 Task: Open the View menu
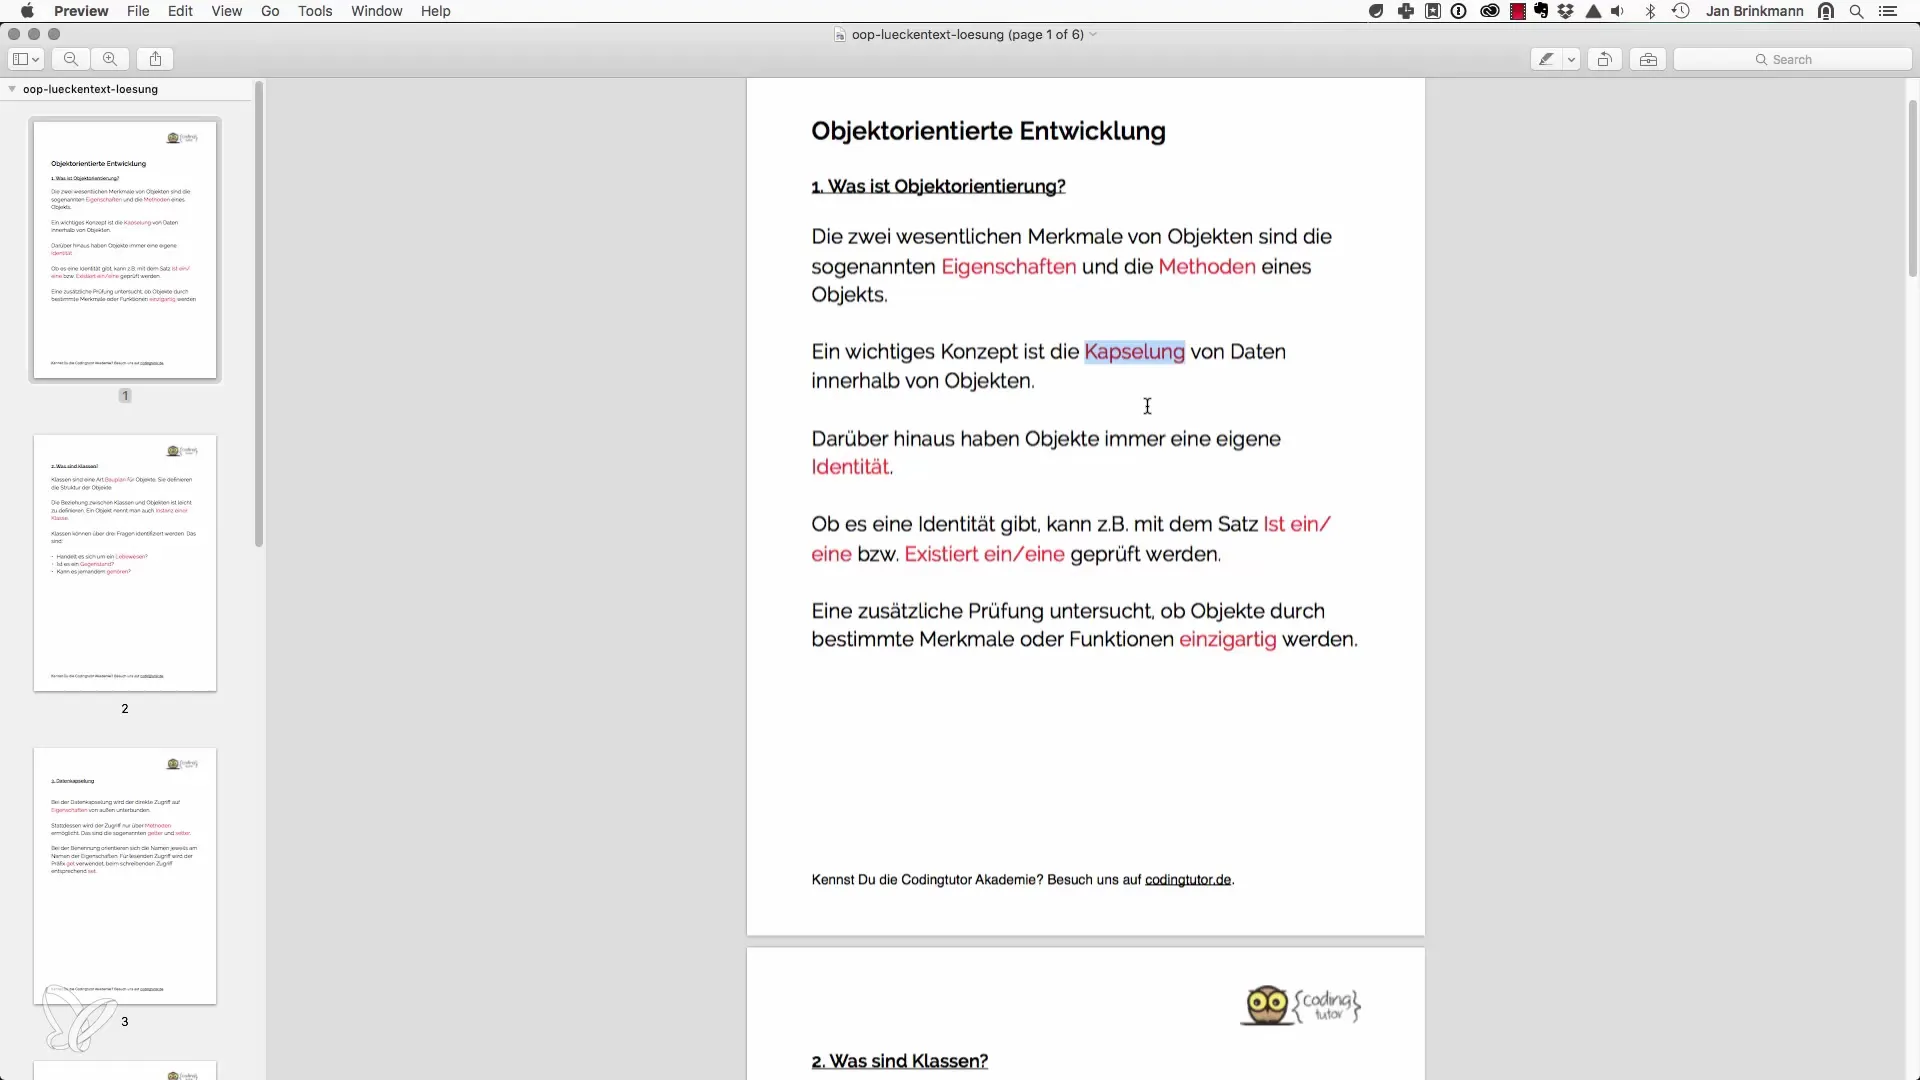[x=226, y=11]
